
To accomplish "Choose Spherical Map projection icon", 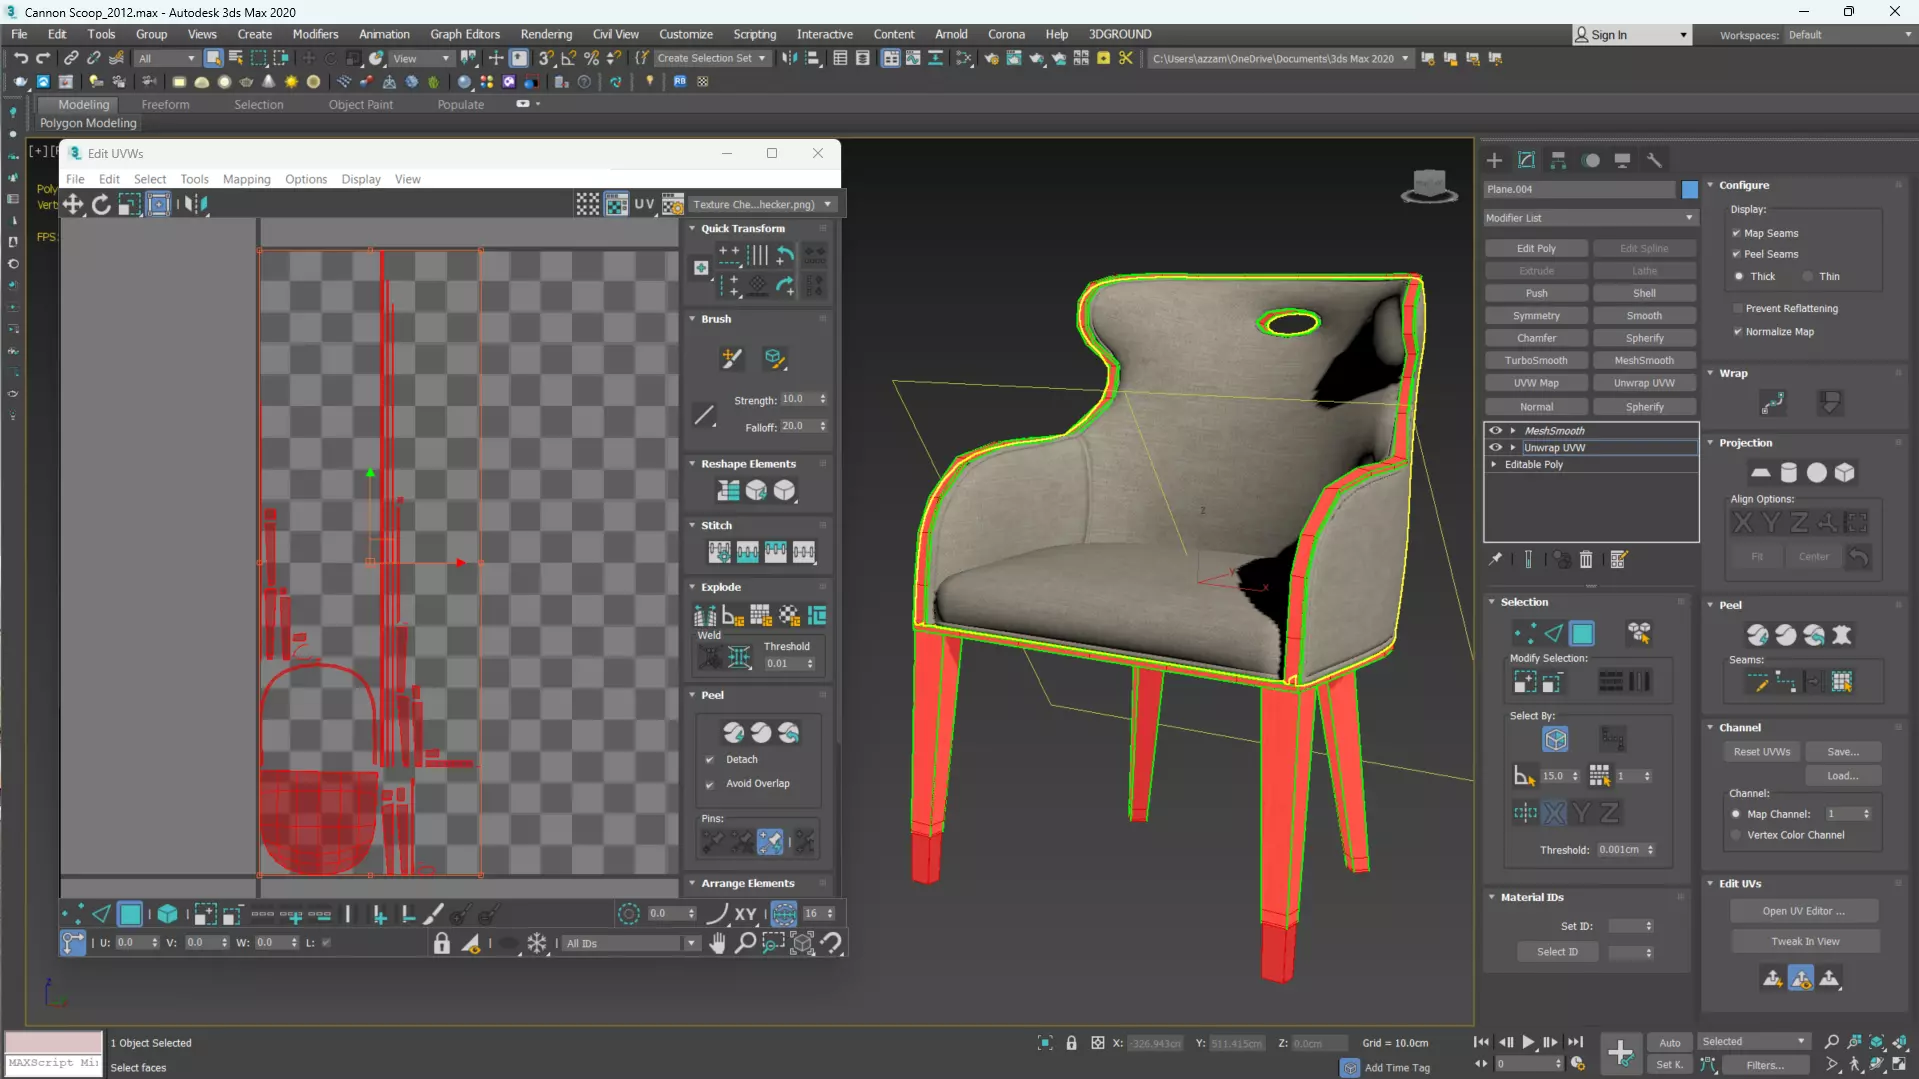I will (1816, 473).
